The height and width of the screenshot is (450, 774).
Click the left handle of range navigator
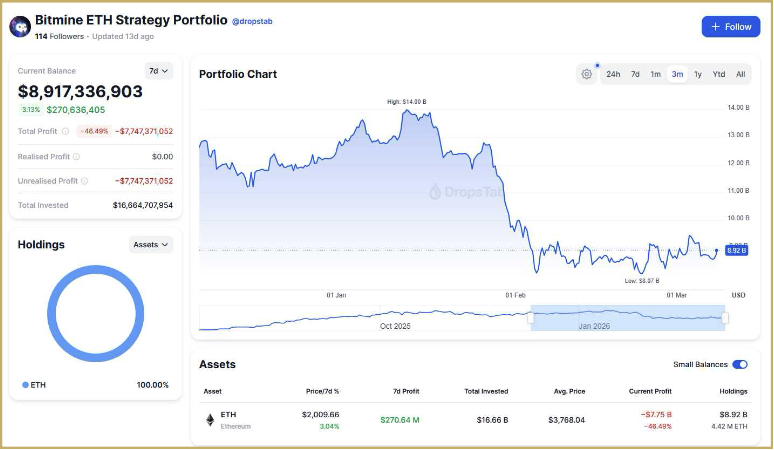(x=531, y=318)
